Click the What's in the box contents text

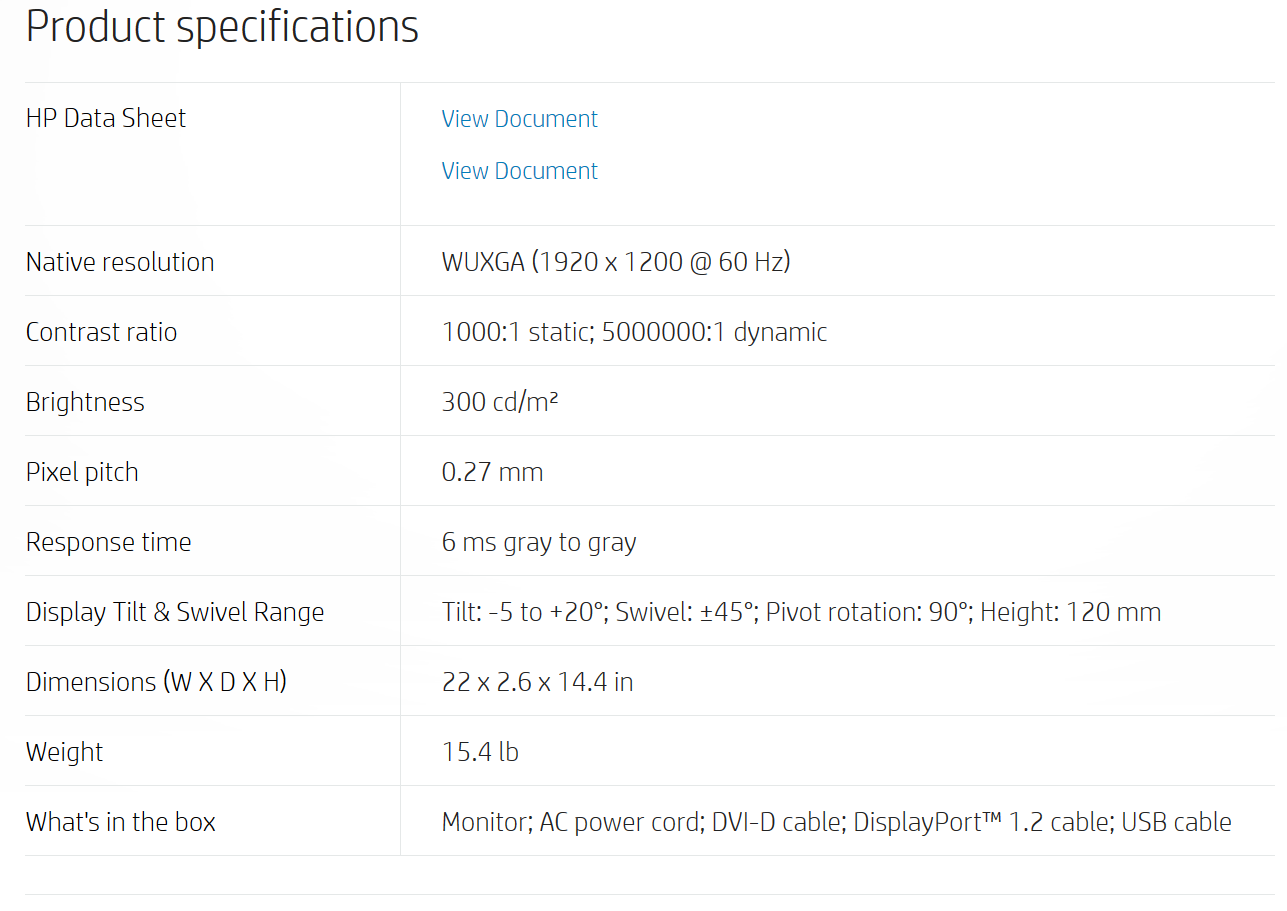coord(836,822)
